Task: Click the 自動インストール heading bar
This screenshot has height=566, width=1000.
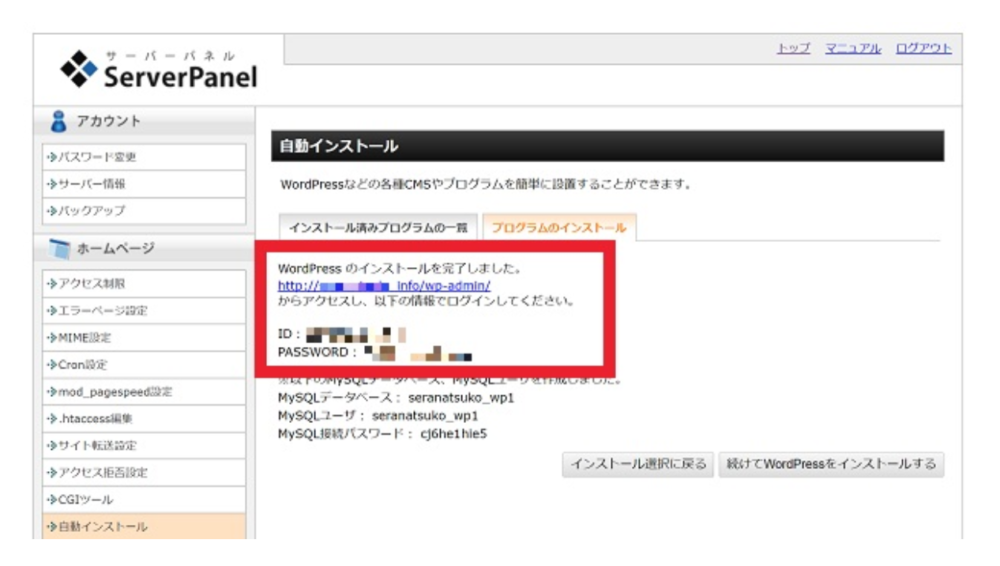Action: tap(607, 146)
